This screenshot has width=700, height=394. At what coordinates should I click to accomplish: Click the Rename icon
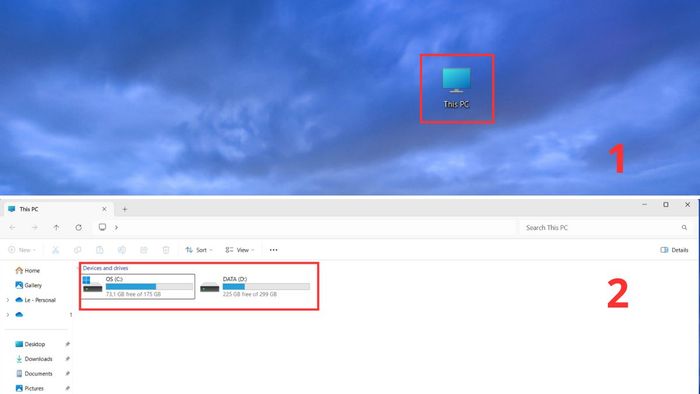click(x=121, y=250)
